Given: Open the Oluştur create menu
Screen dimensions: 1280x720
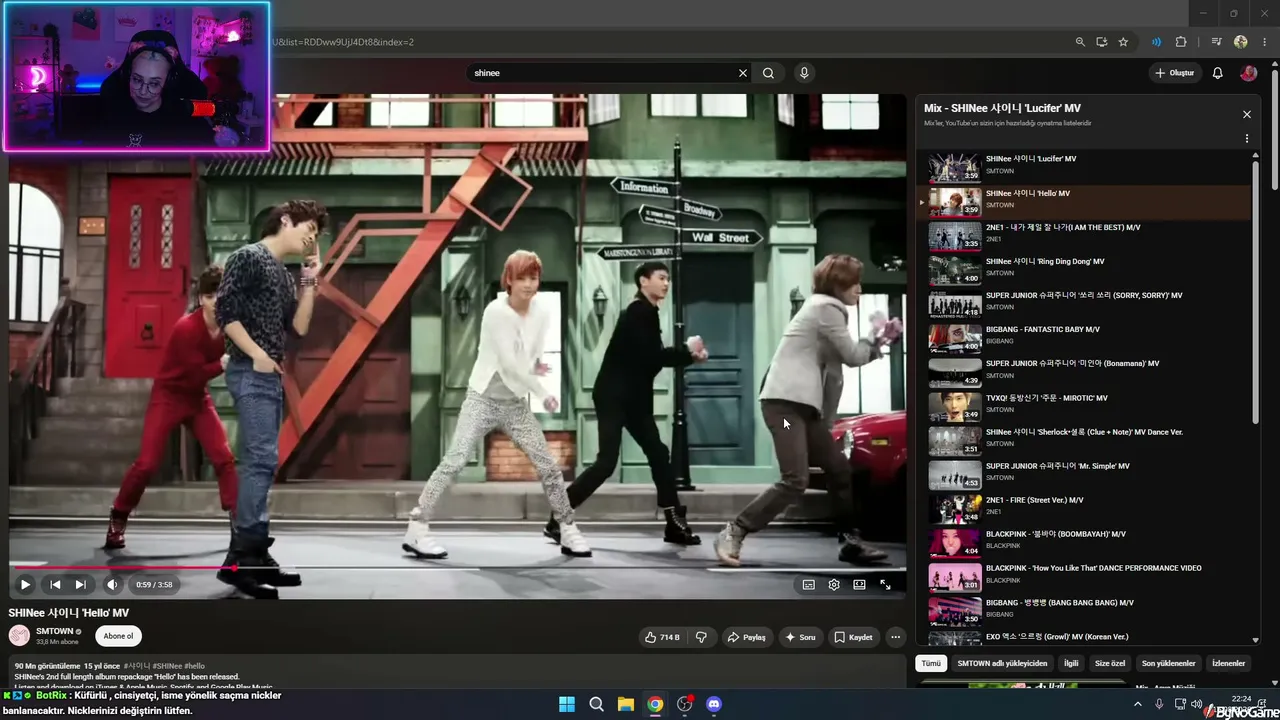Looking at the screenshot, I should tap(1175, 73).
